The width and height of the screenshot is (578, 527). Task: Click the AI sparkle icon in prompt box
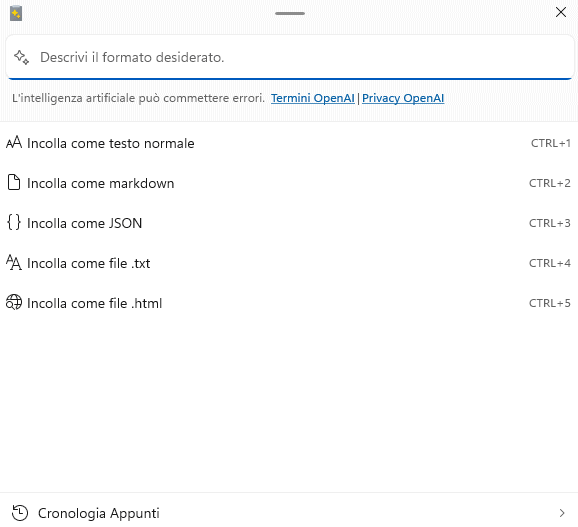21,57
